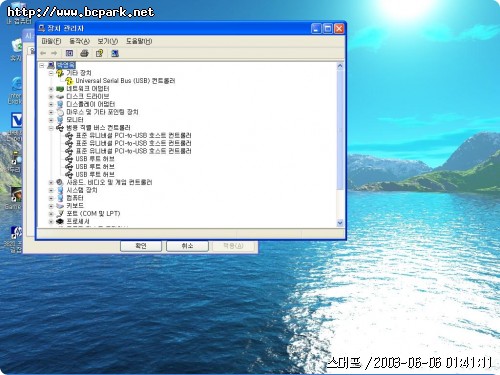Click the Print toolbar icon

click(x=84, y=53)
